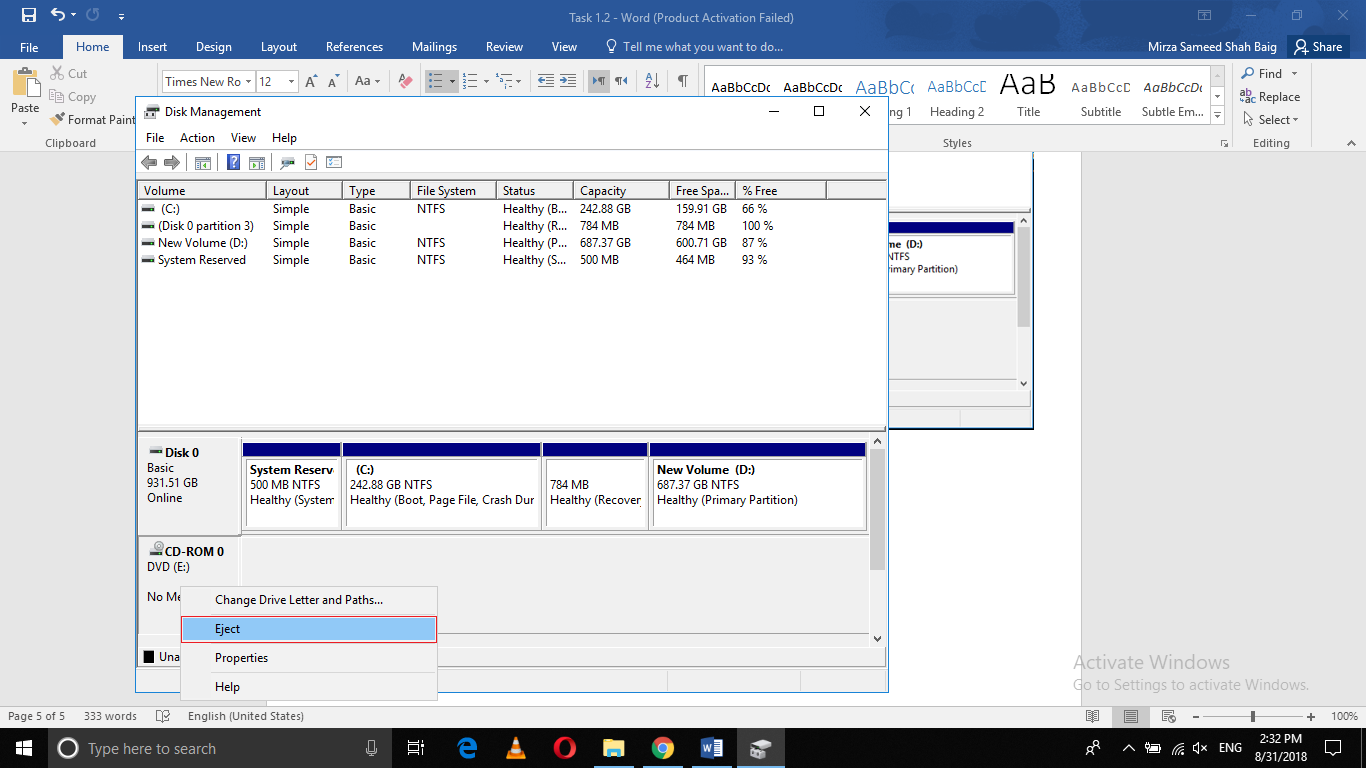Toggle the paragraph marks icon in Word
The height and width of the screenshot is (768, 1366).
click(x=684, y=80)
